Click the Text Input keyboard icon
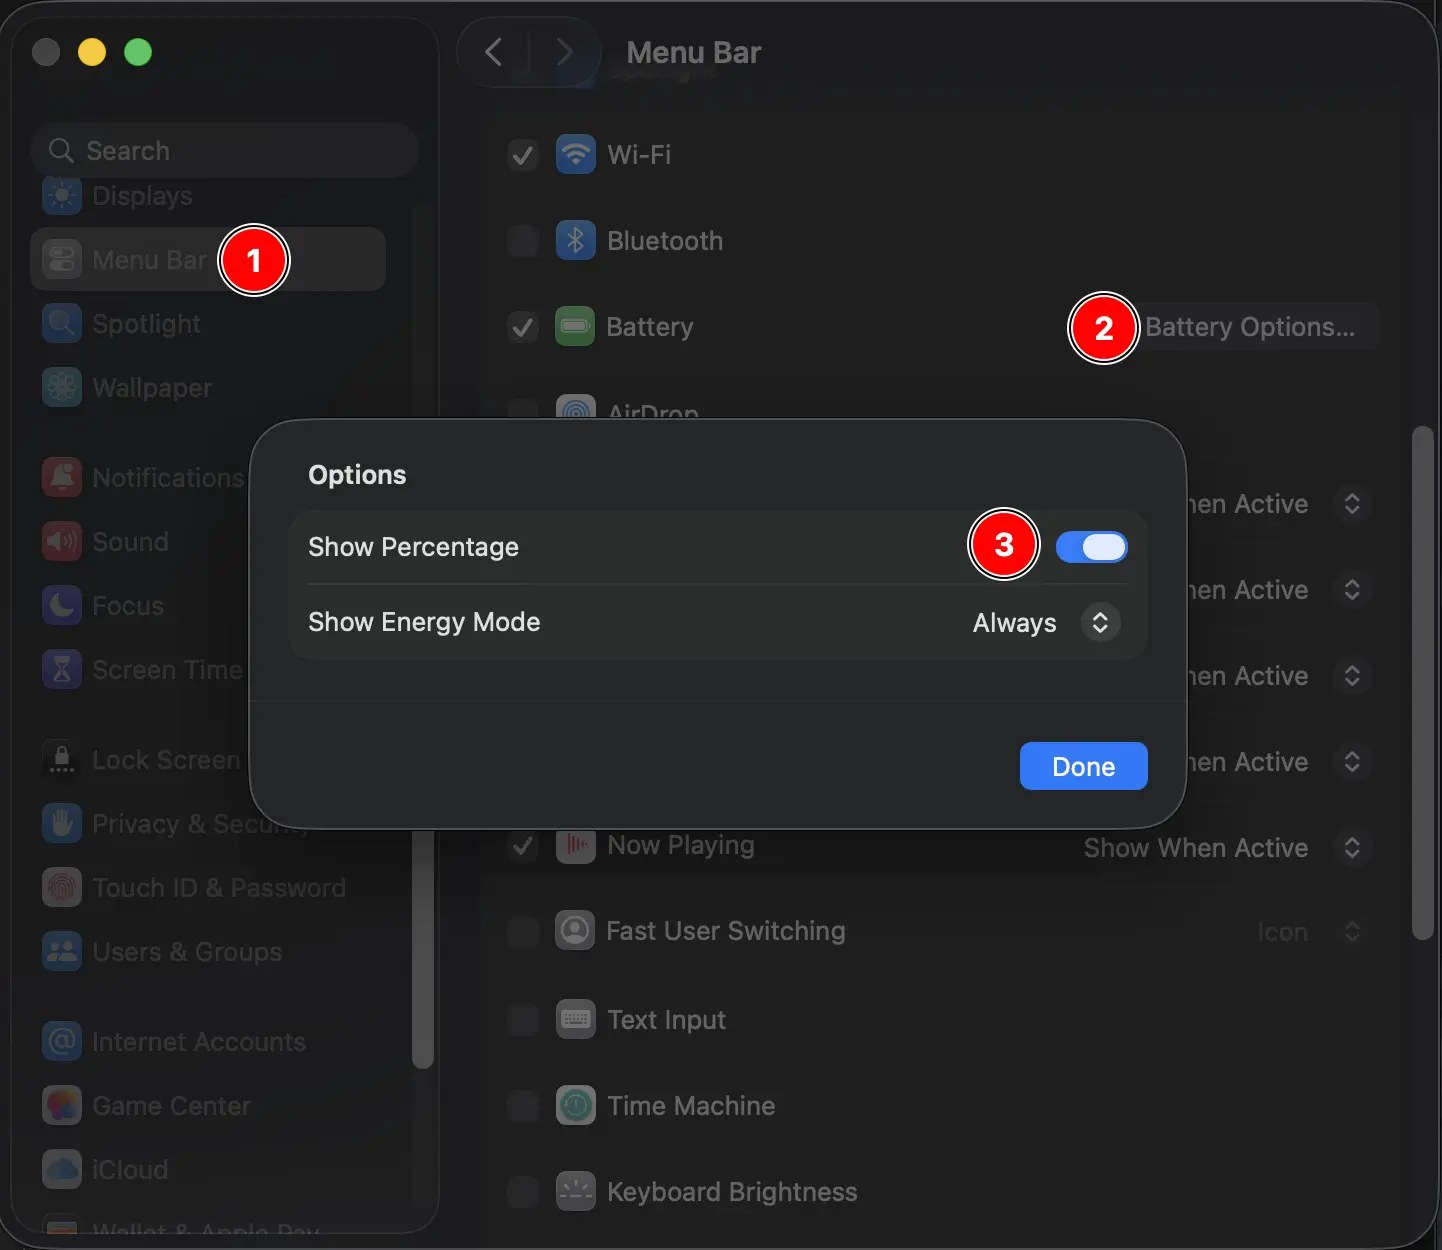1442x1250 pixels. 575,1020
